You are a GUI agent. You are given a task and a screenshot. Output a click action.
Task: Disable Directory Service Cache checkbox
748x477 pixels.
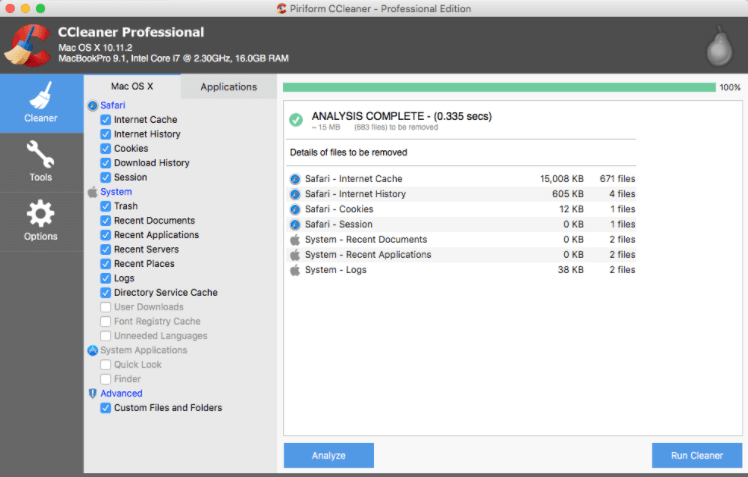(x=105, y=293)
